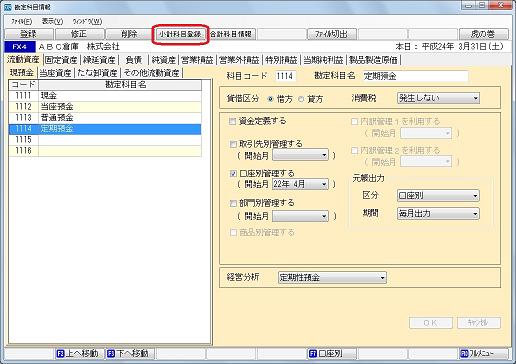Viewport: 516px width, 364px height.
Task: Click the 口座別 function key button
Action: pyautogui.click(x=331, y=353)
